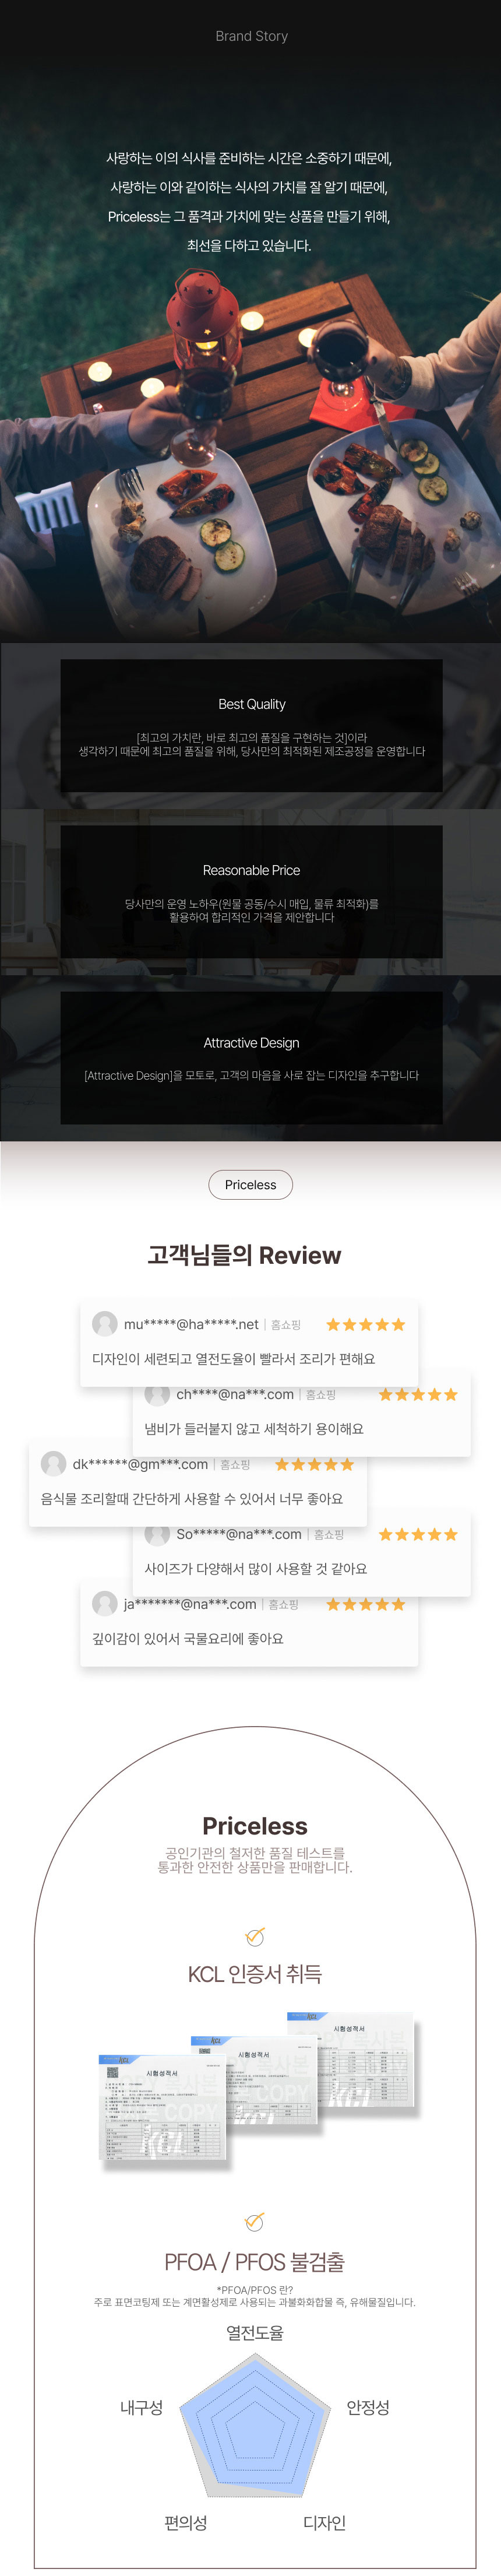Click the avatar icon beside ja*******@na***.com
The width and height of the screenshot is (501, 2576).
104,1604
